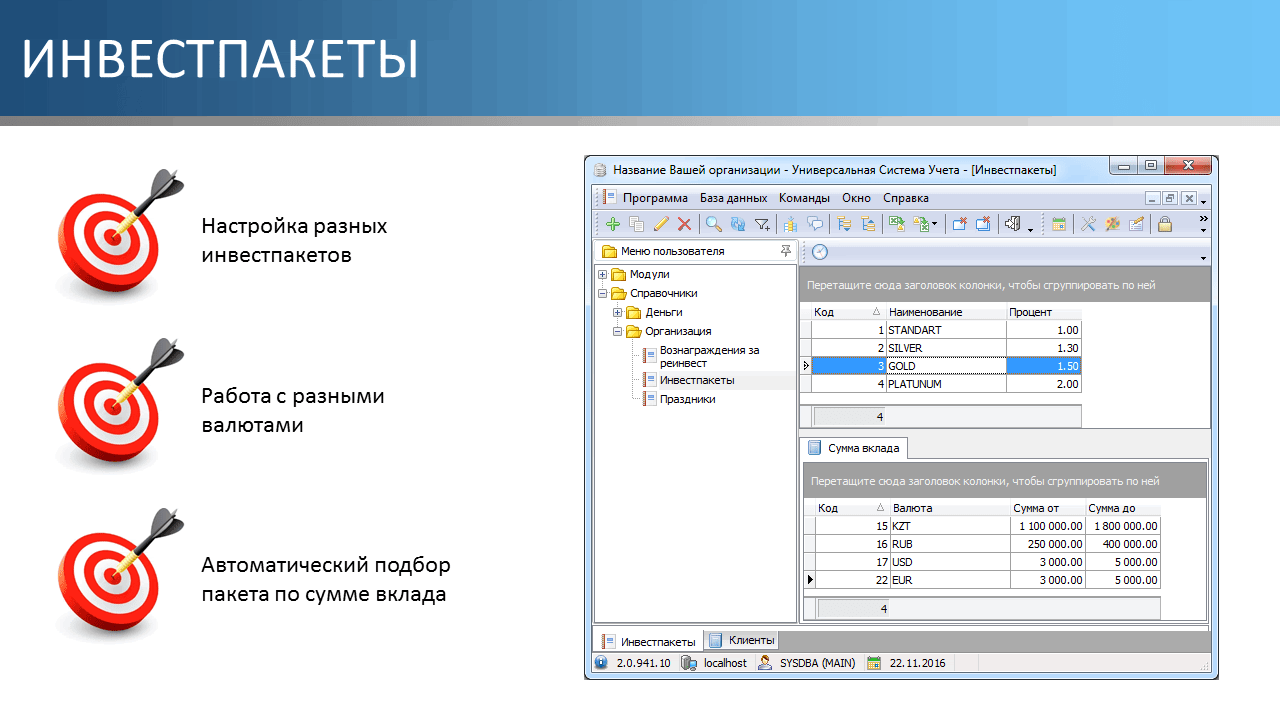Click the date calendar icon in status bar

click(874, 663)
